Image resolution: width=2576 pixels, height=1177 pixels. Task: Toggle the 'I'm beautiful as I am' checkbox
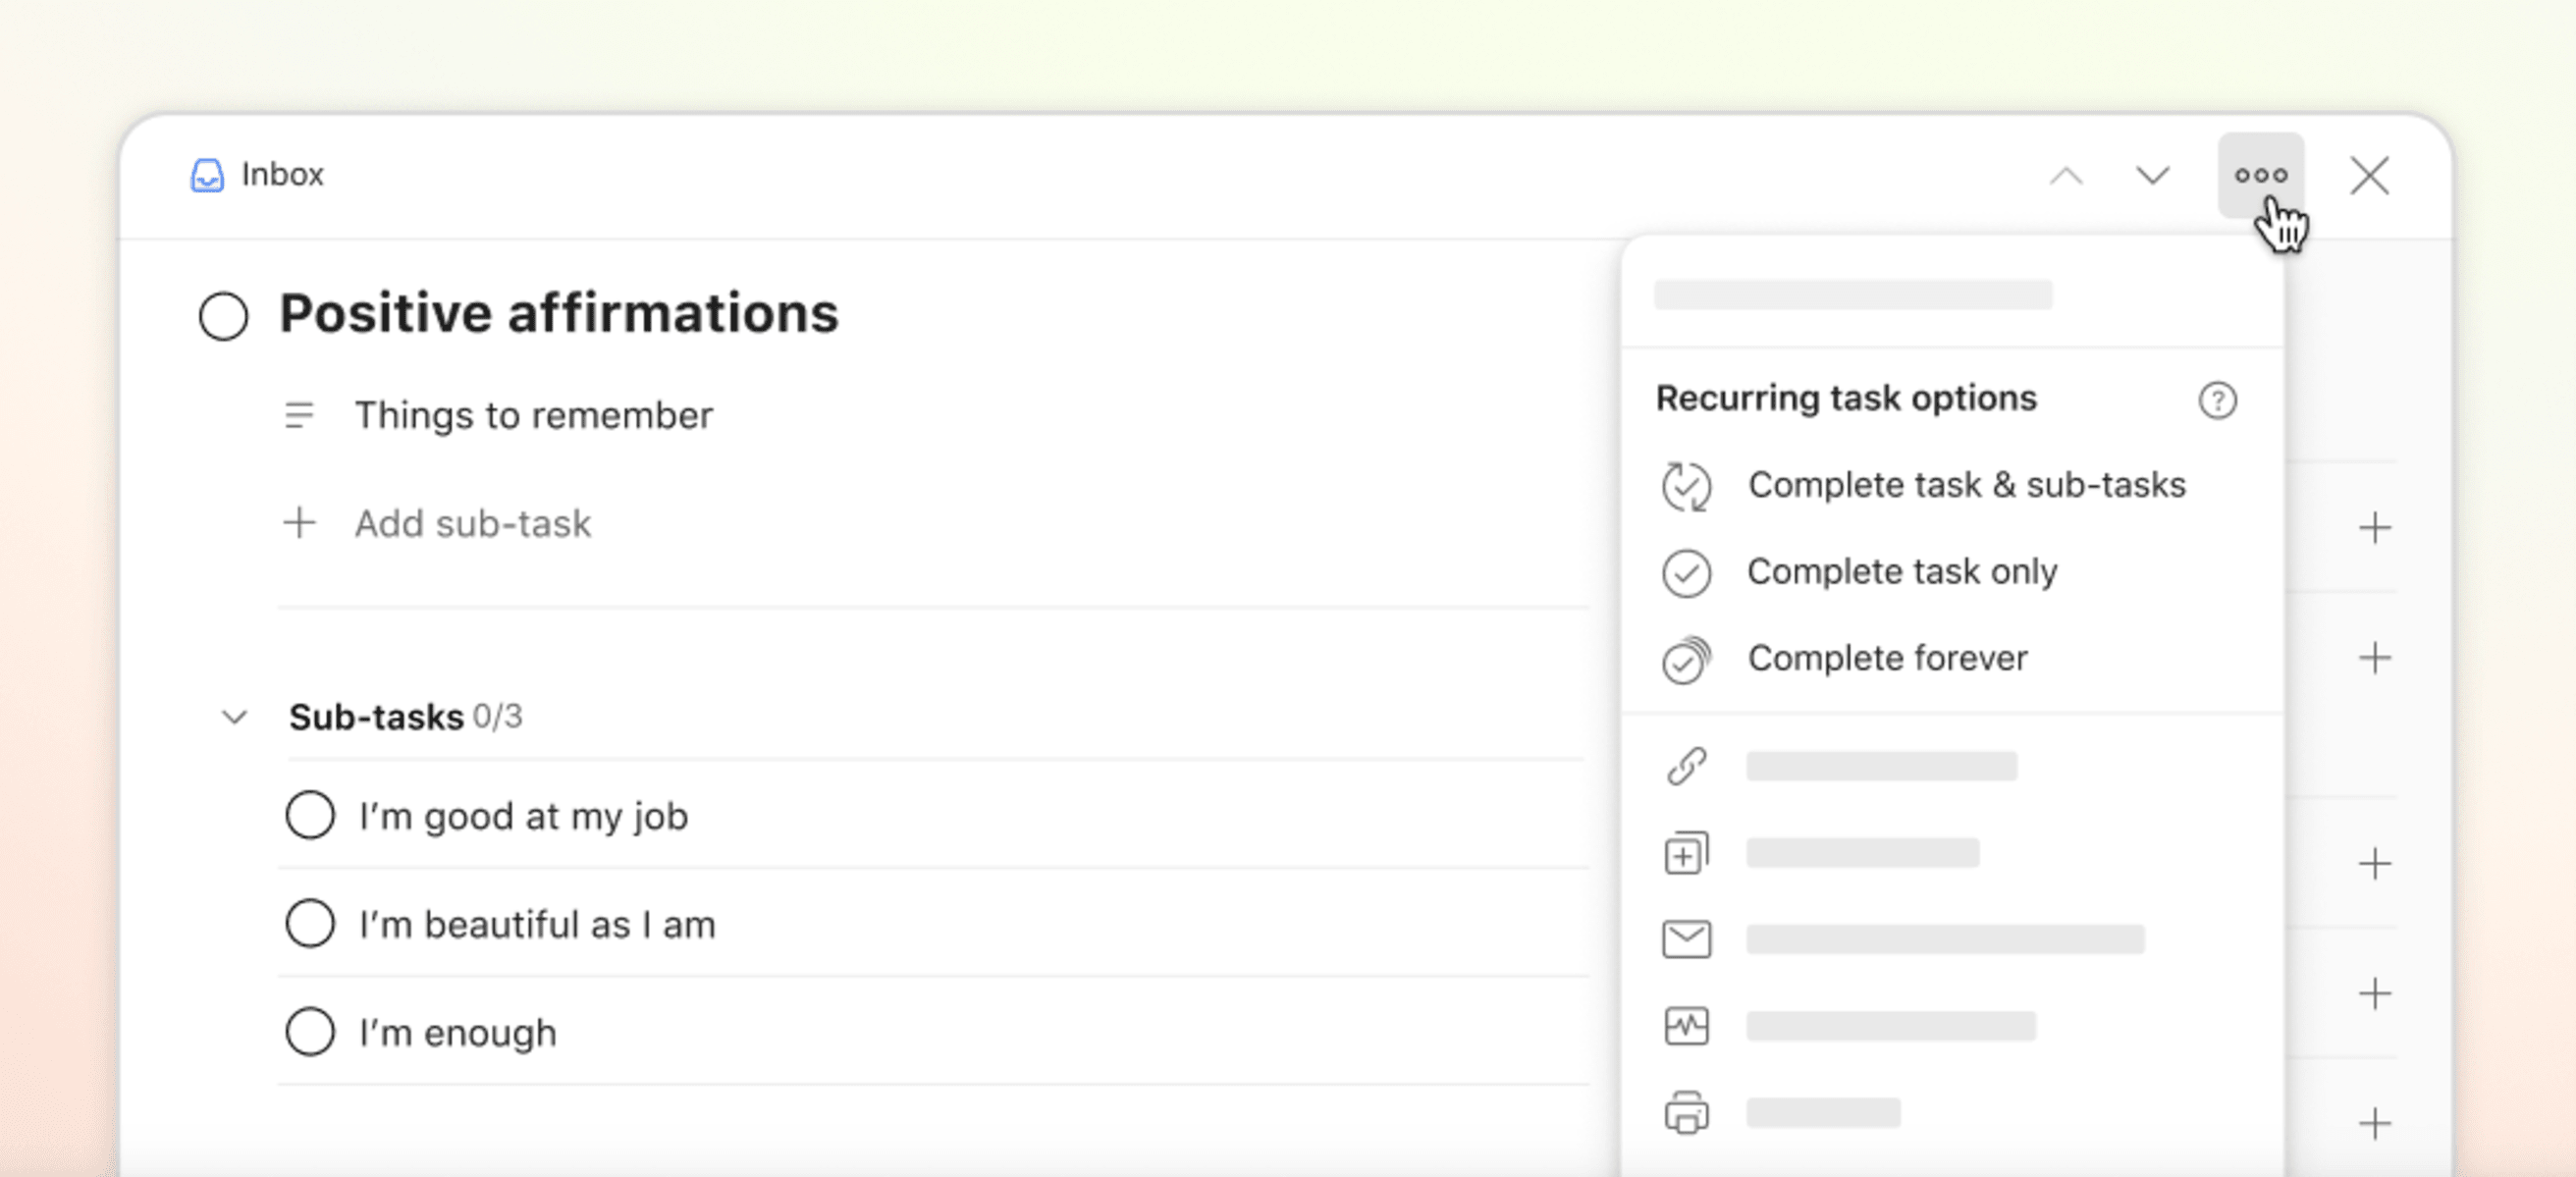click(309, 924)
